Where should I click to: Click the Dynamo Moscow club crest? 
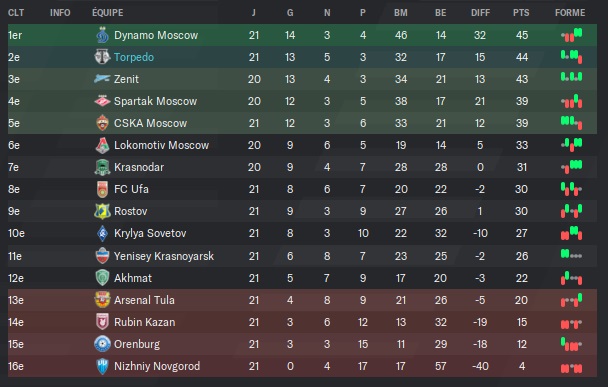(x=102, y=35)
